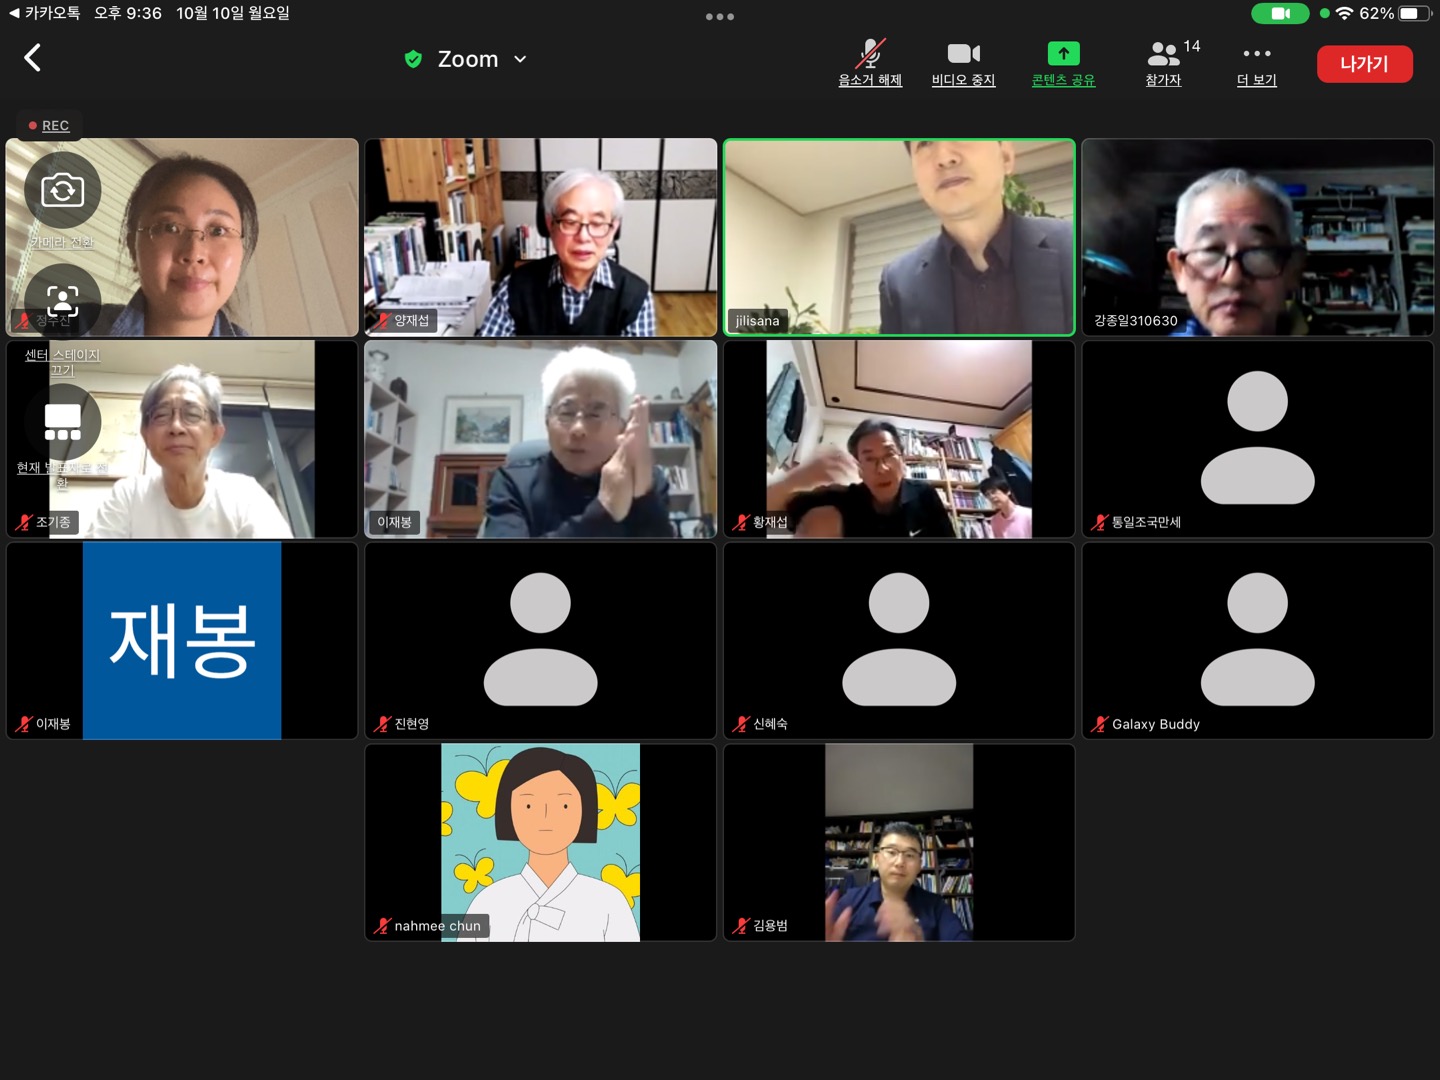1440x1080 pixels.
Task: Click the REC recording indicator
Action: tap(49, 125)
